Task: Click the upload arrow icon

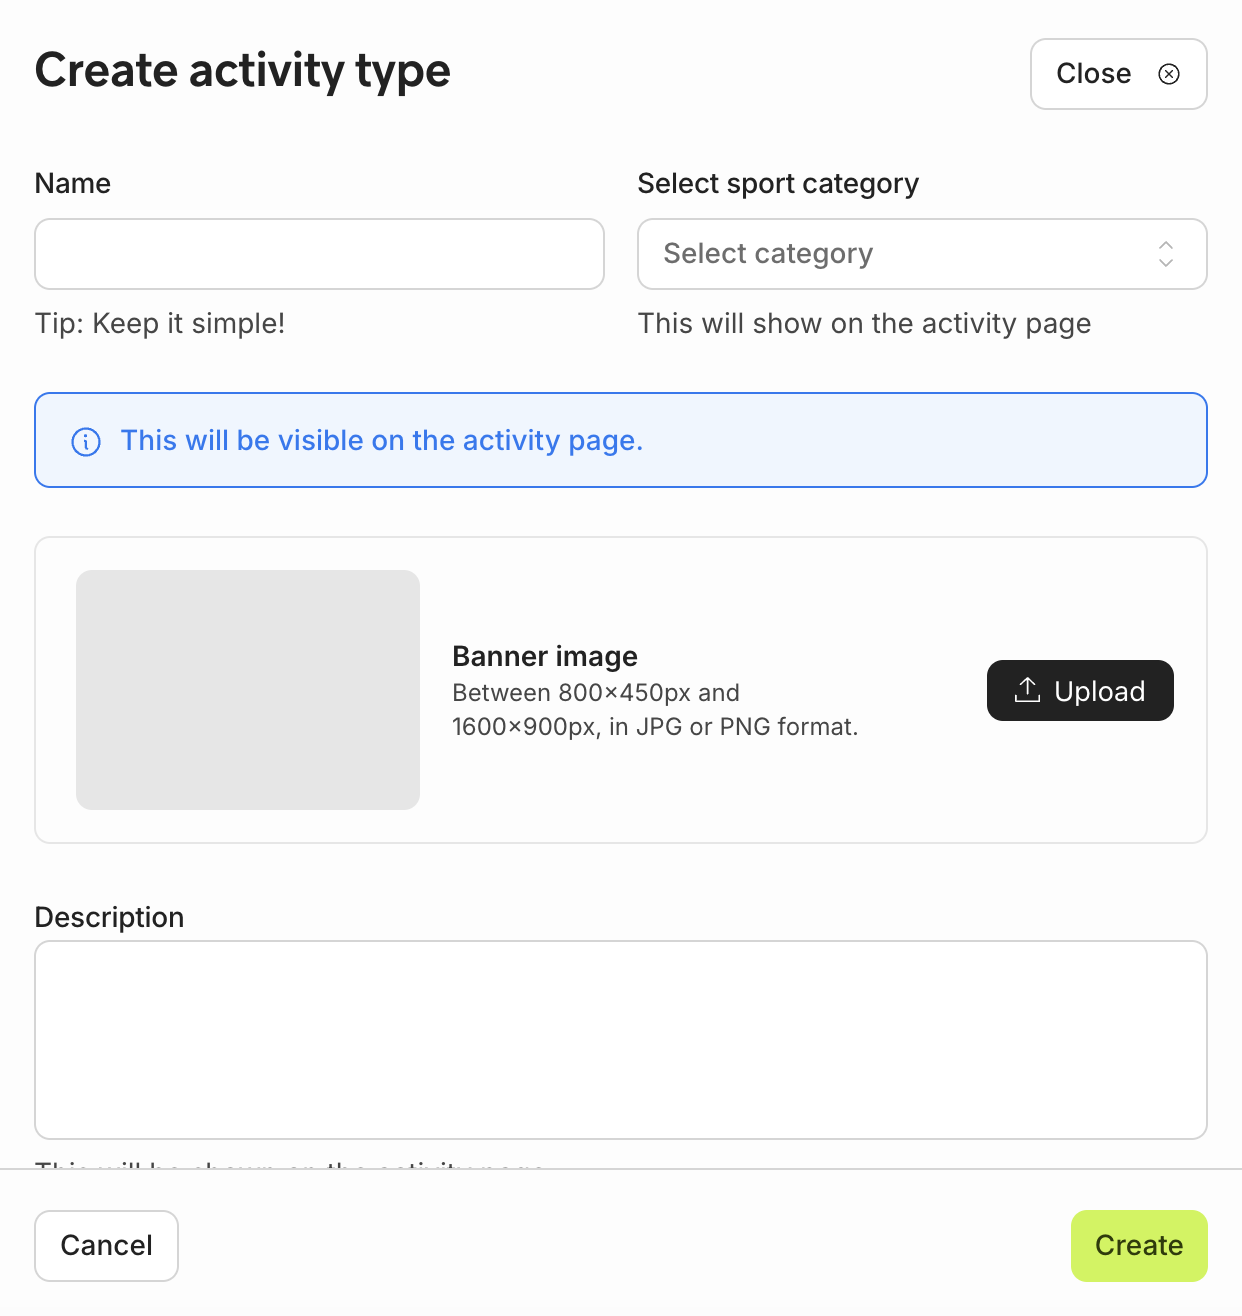Action: (1027, 690)
